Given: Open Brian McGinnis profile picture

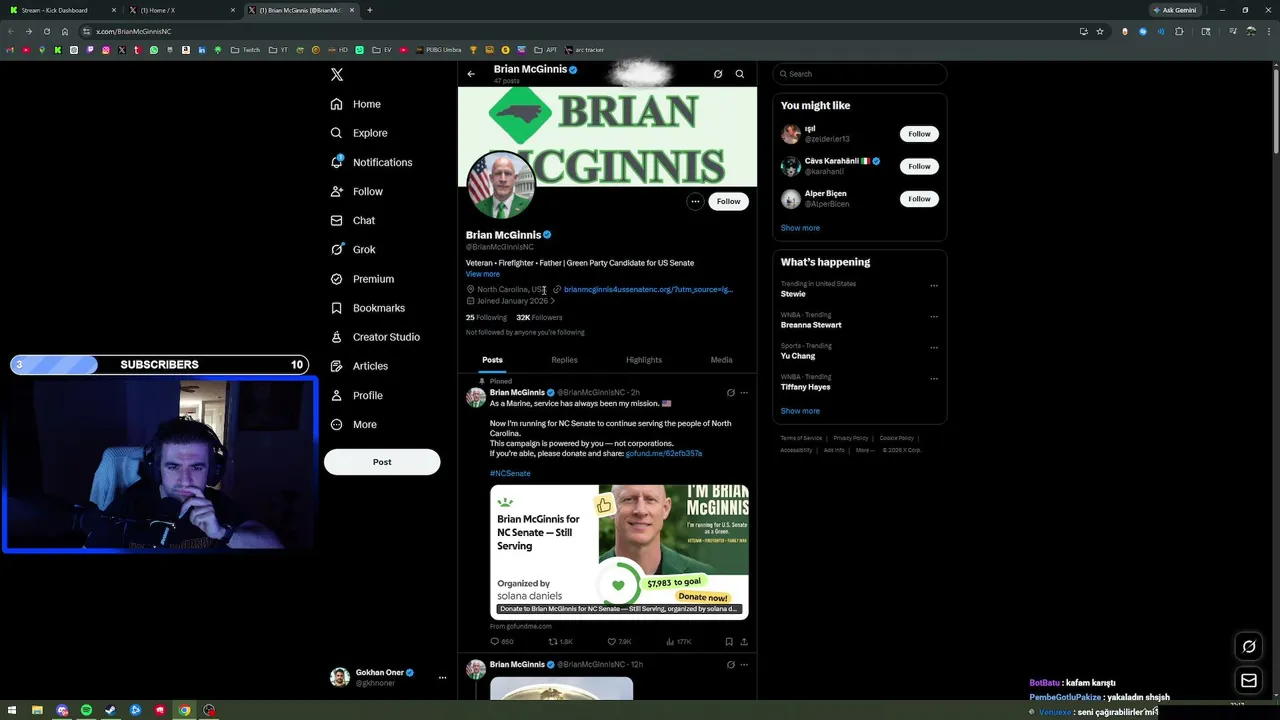Looking at the screenshot, I should tap(501, 186).
